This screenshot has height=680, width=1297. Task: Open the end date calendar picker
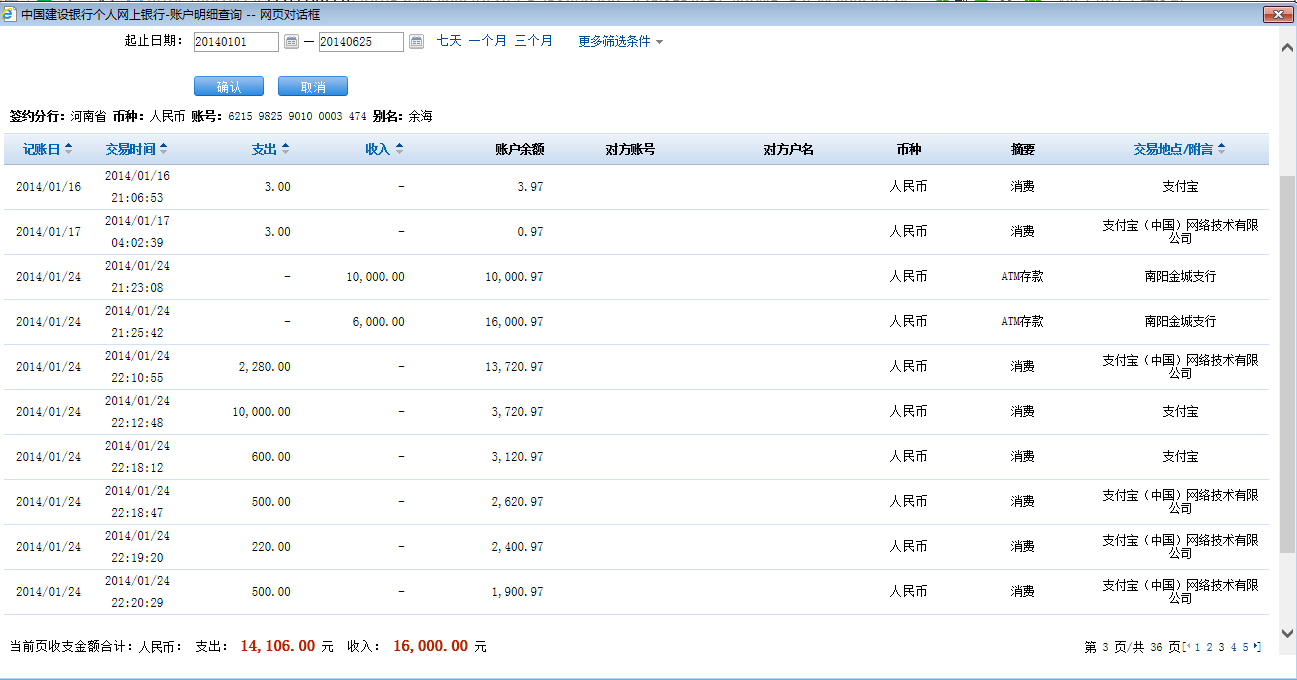point(416,42)
